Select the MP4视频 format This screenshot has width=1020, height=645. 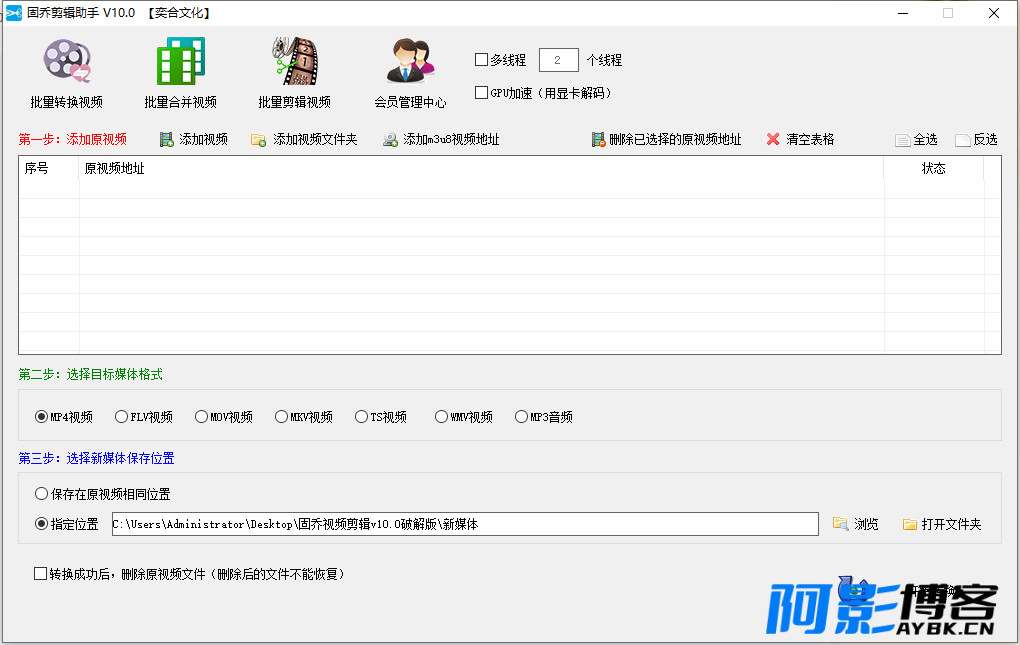tap(41, 417)
